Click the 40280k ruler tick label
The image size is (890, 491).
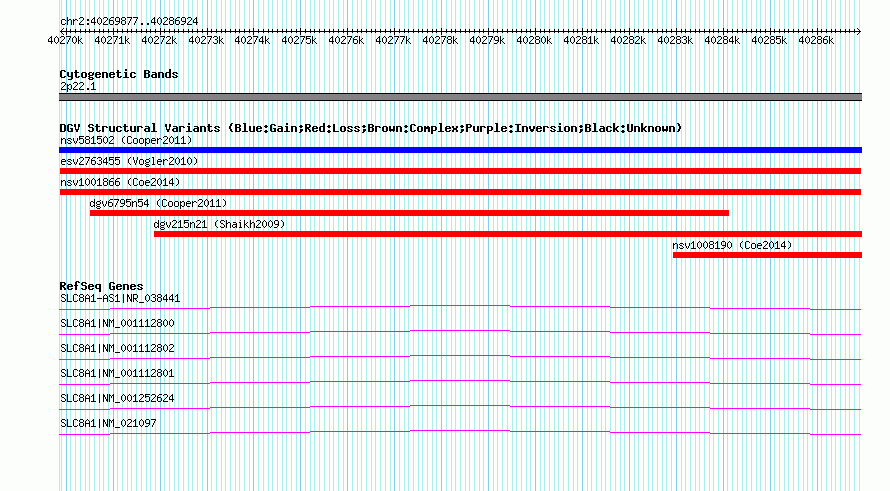tap(534, 40)
